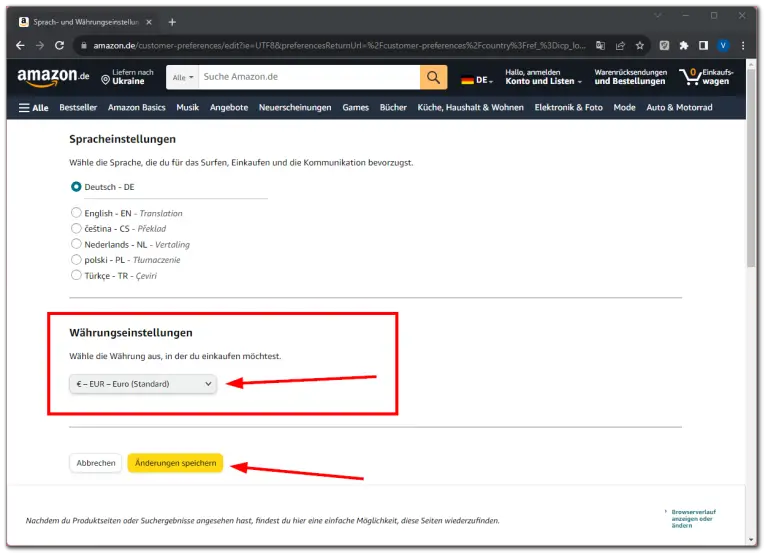The width and height of the screenshot is (768, 557).
Task: Go to Games category
Action: point(356,108)
